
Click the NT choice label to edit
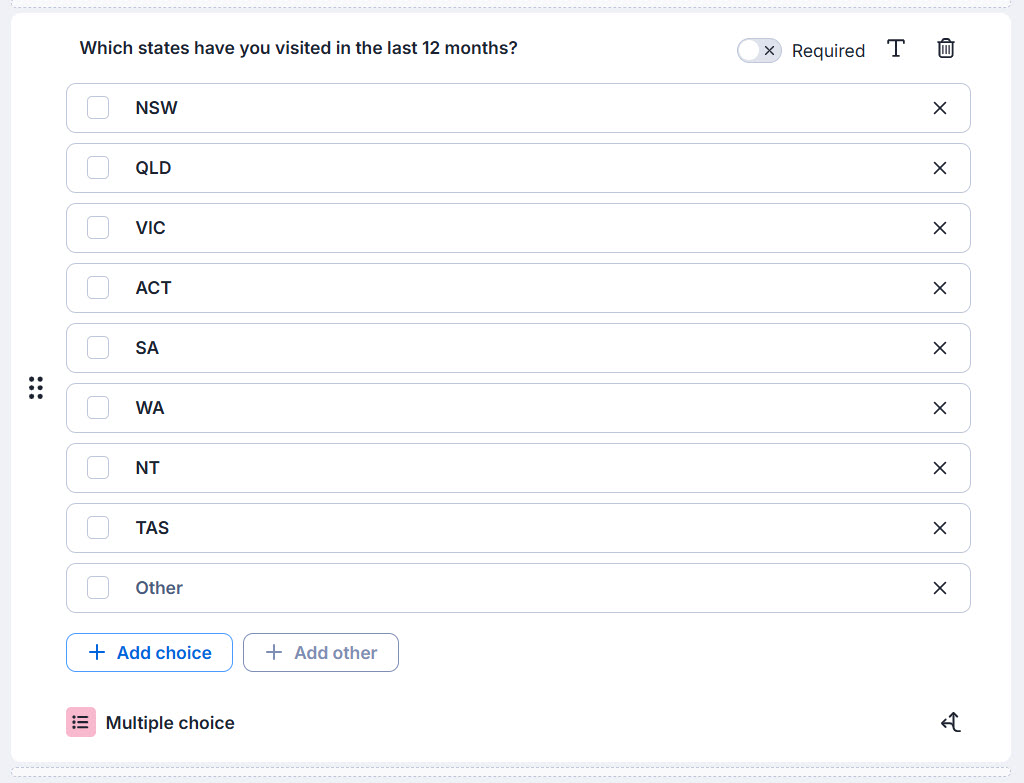tap(148, 468)
